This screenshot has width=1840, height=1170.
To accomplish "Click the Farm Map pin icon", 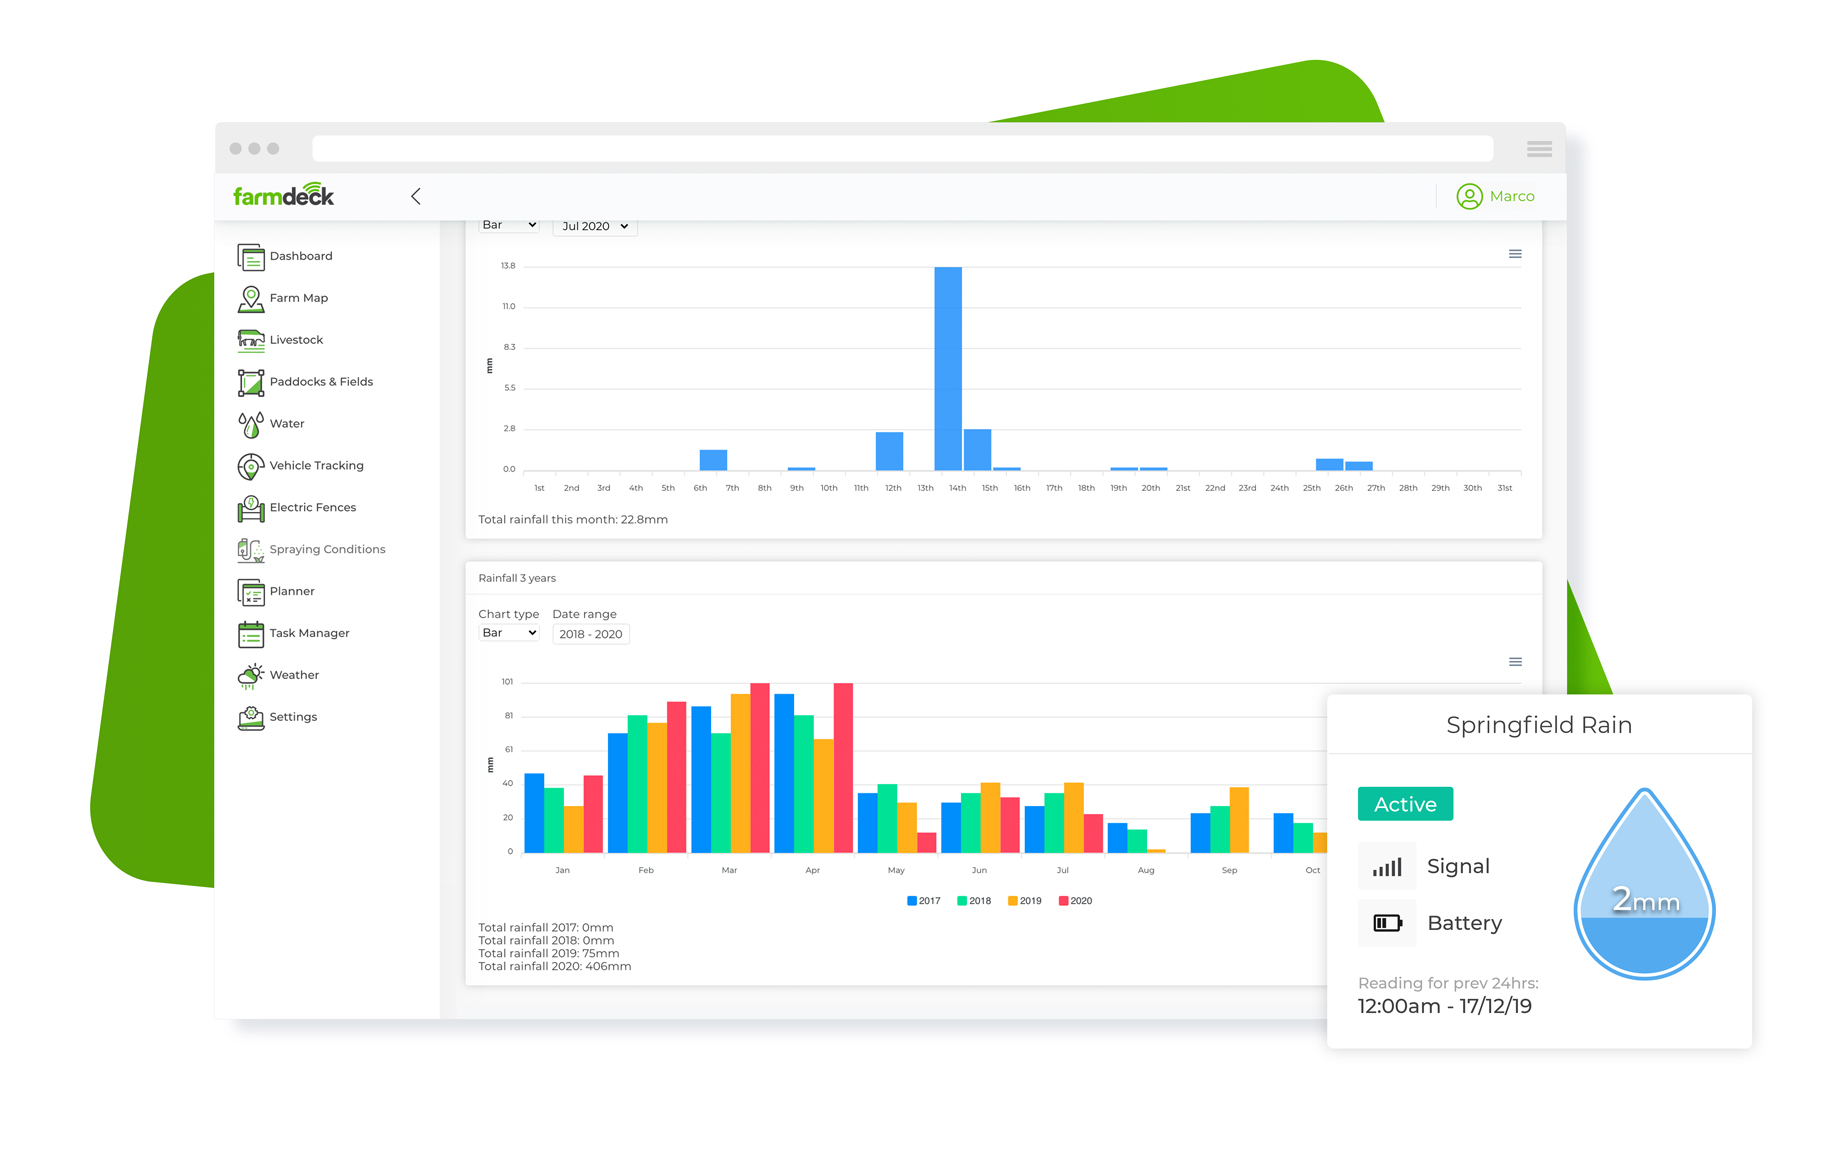I will tap(250, 299).
